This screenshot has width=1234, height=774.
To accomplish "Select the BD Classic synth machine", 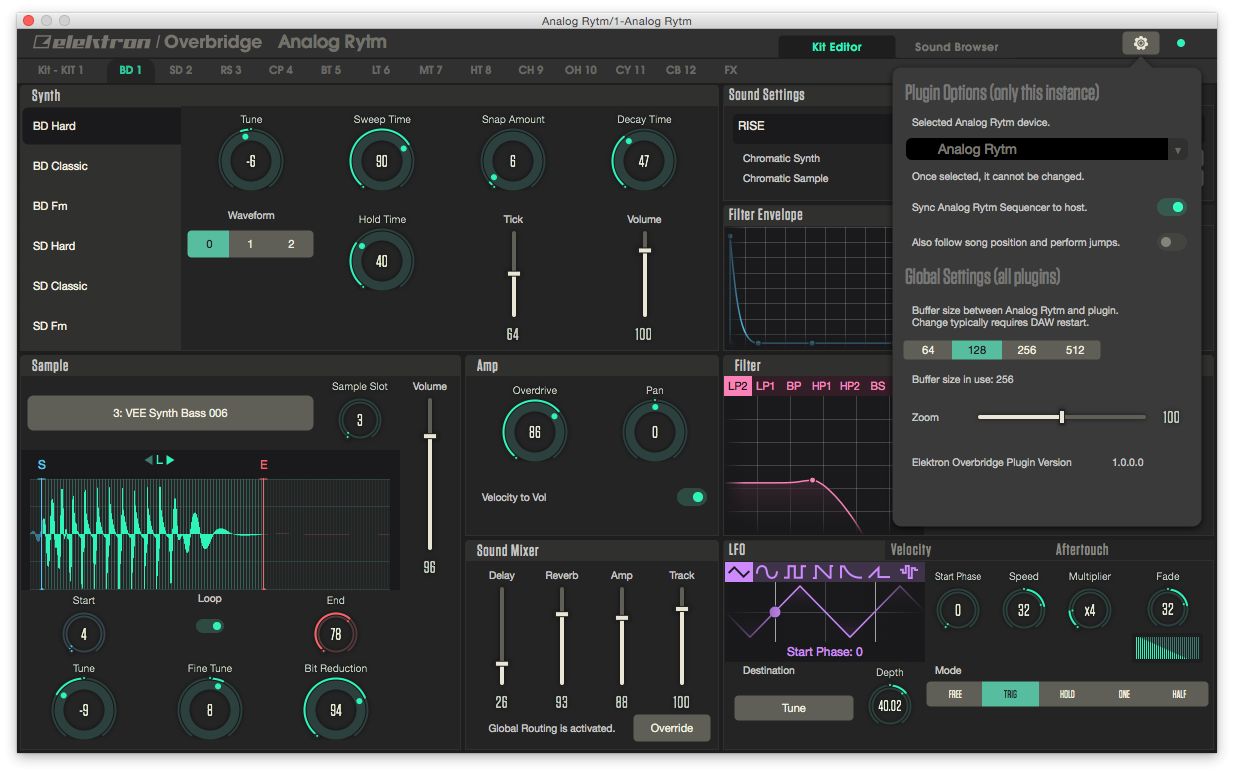I will (101, 166).
